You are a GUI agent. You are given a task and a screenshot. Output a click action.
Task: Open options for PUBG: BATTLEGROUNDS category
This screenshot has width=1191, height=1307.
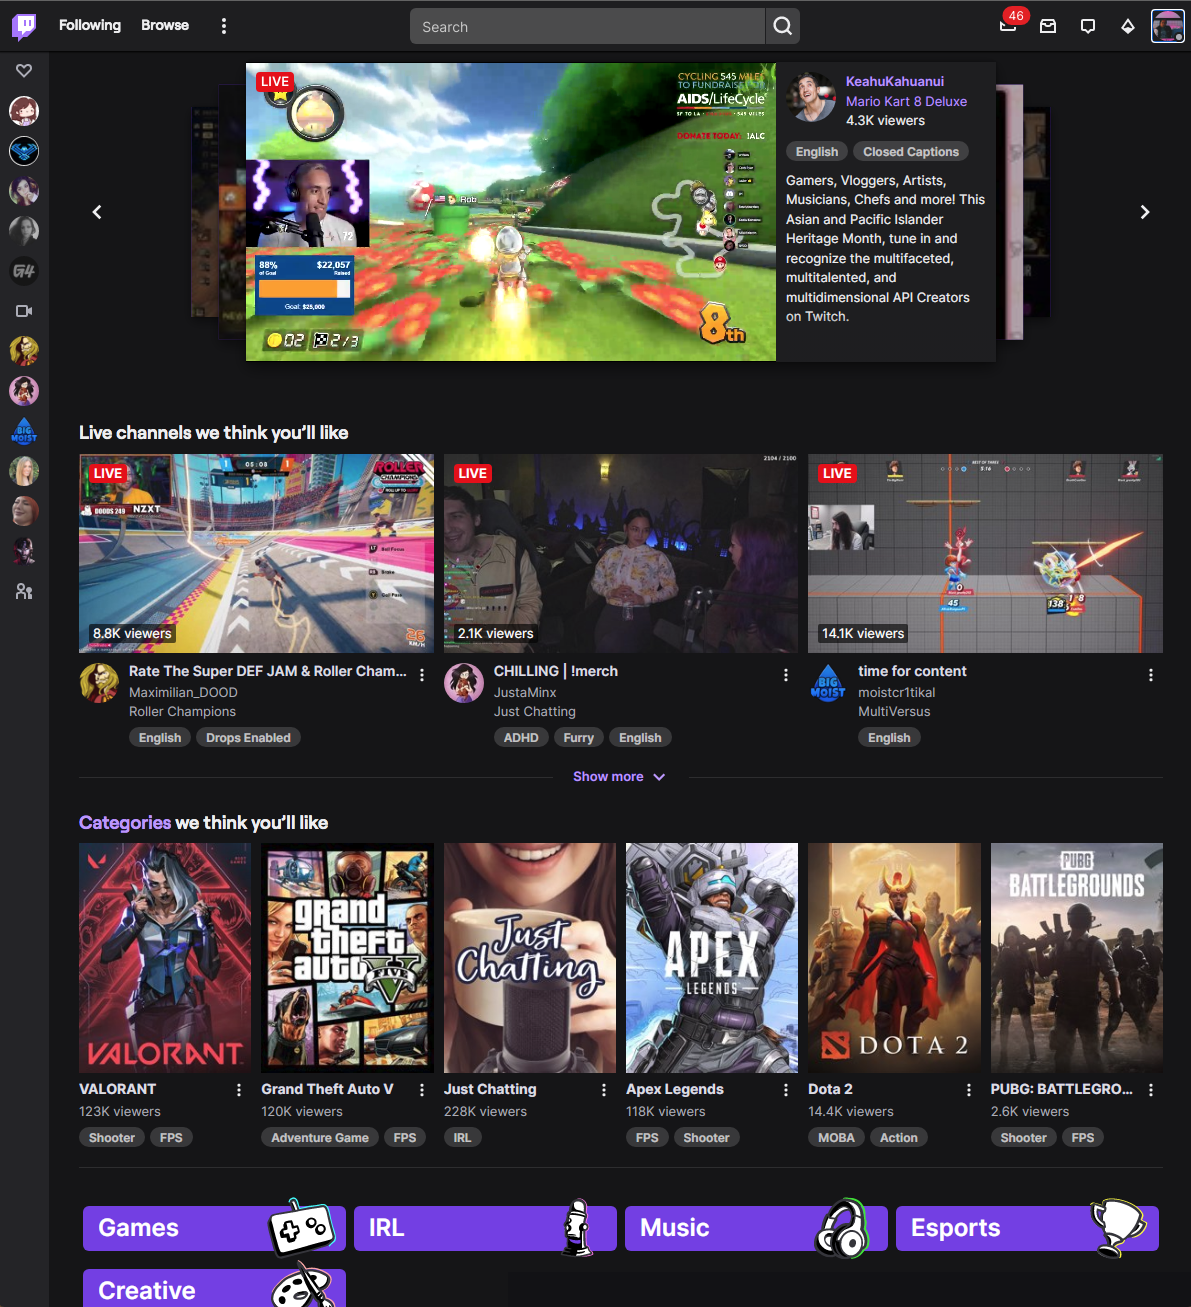tap(1151, 1090)
